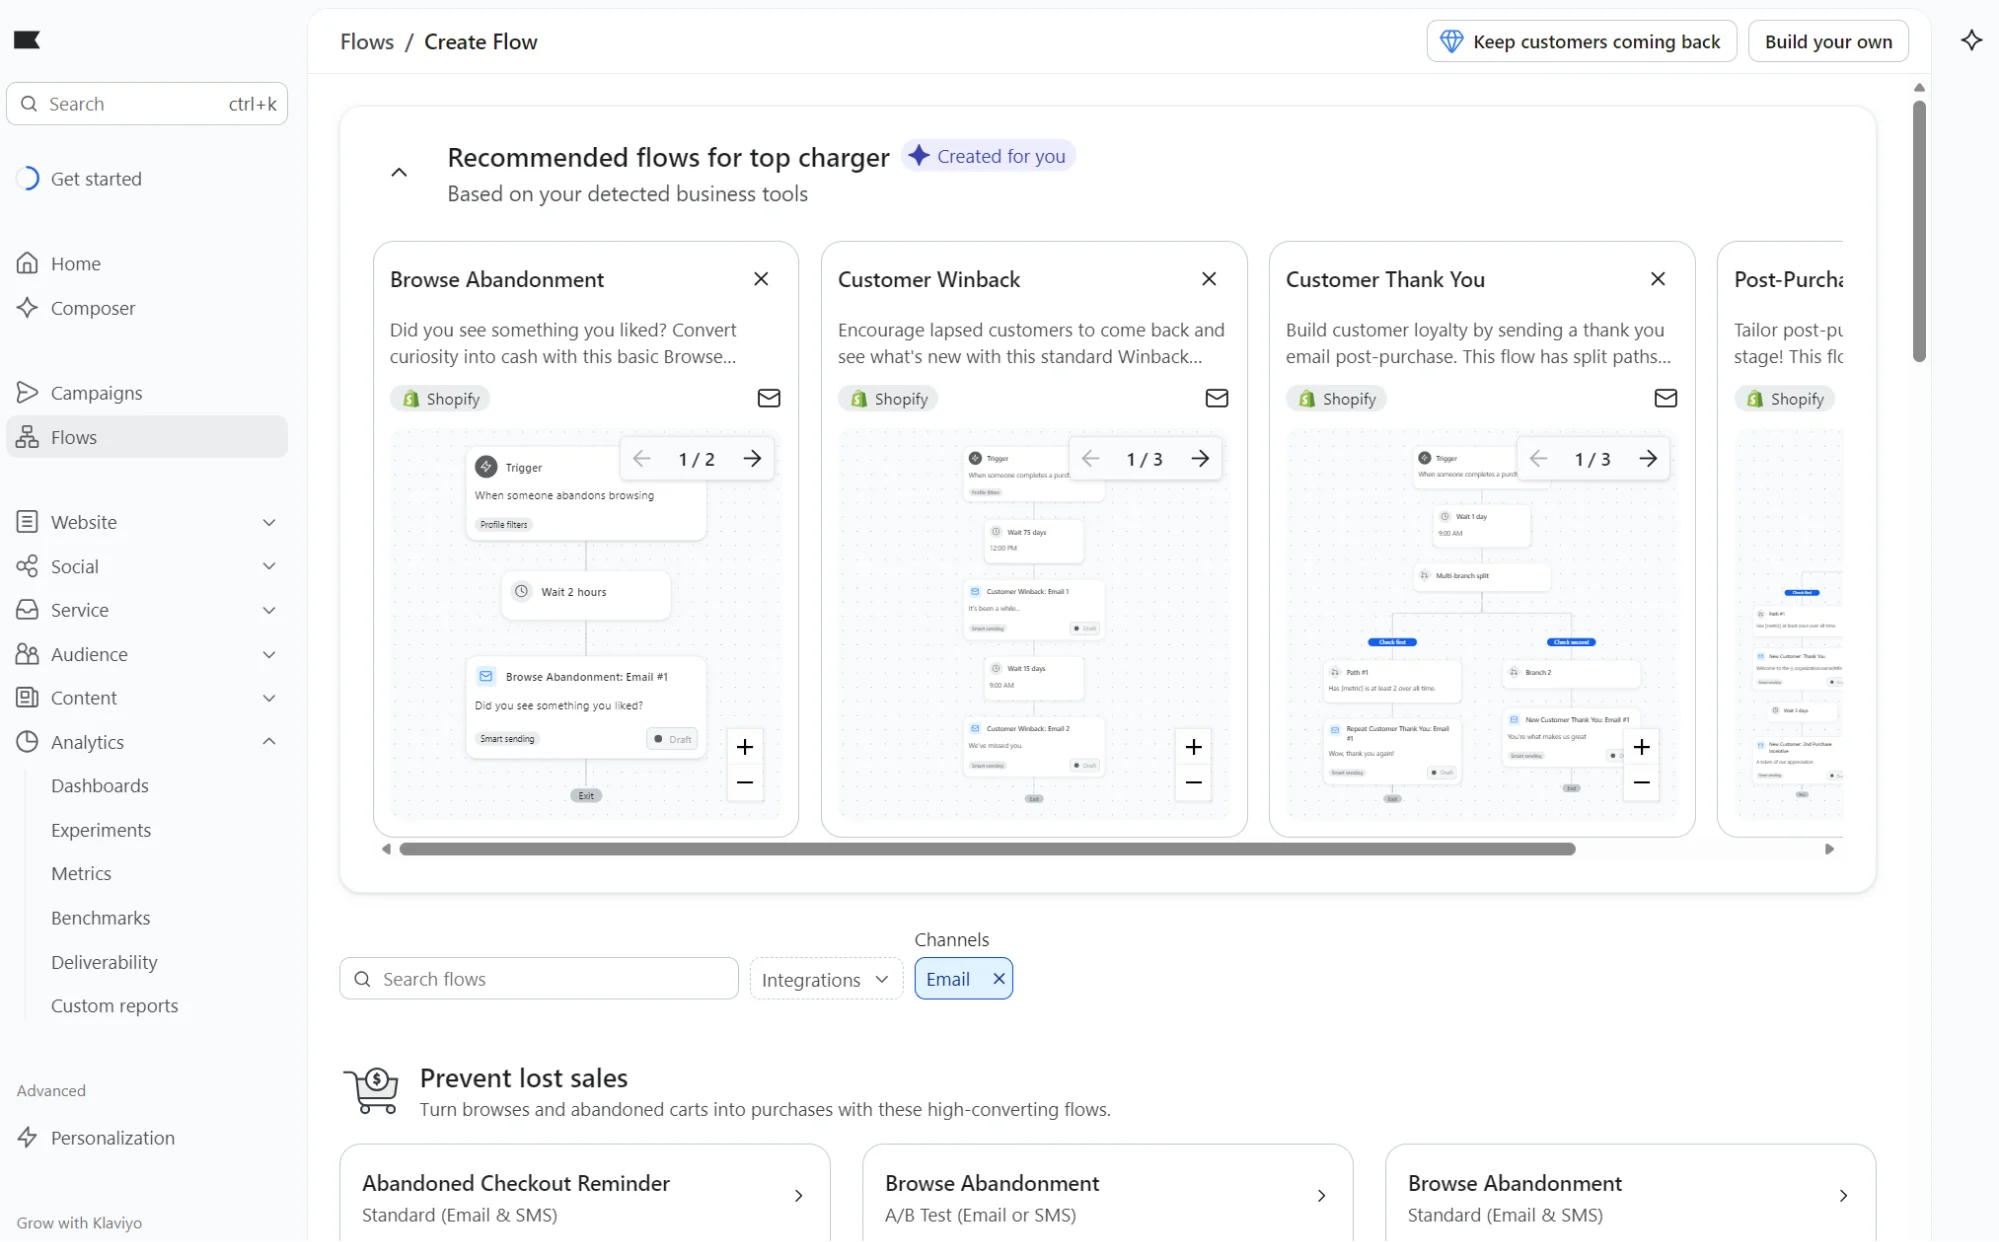Zoom out on Customer Winback preview

1193,783
